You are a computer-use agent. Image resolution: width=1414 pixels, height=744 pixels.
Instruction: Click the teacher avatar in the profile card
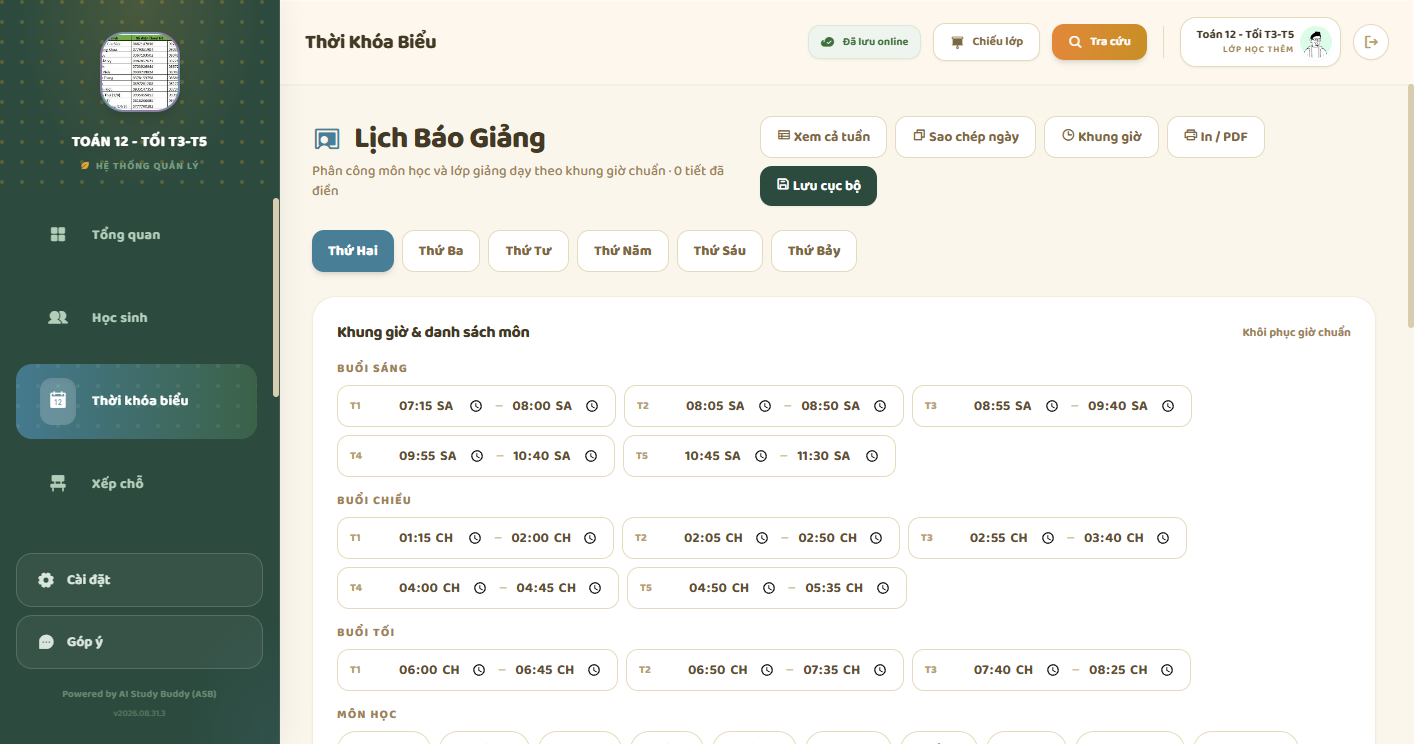click(1316, 42)
